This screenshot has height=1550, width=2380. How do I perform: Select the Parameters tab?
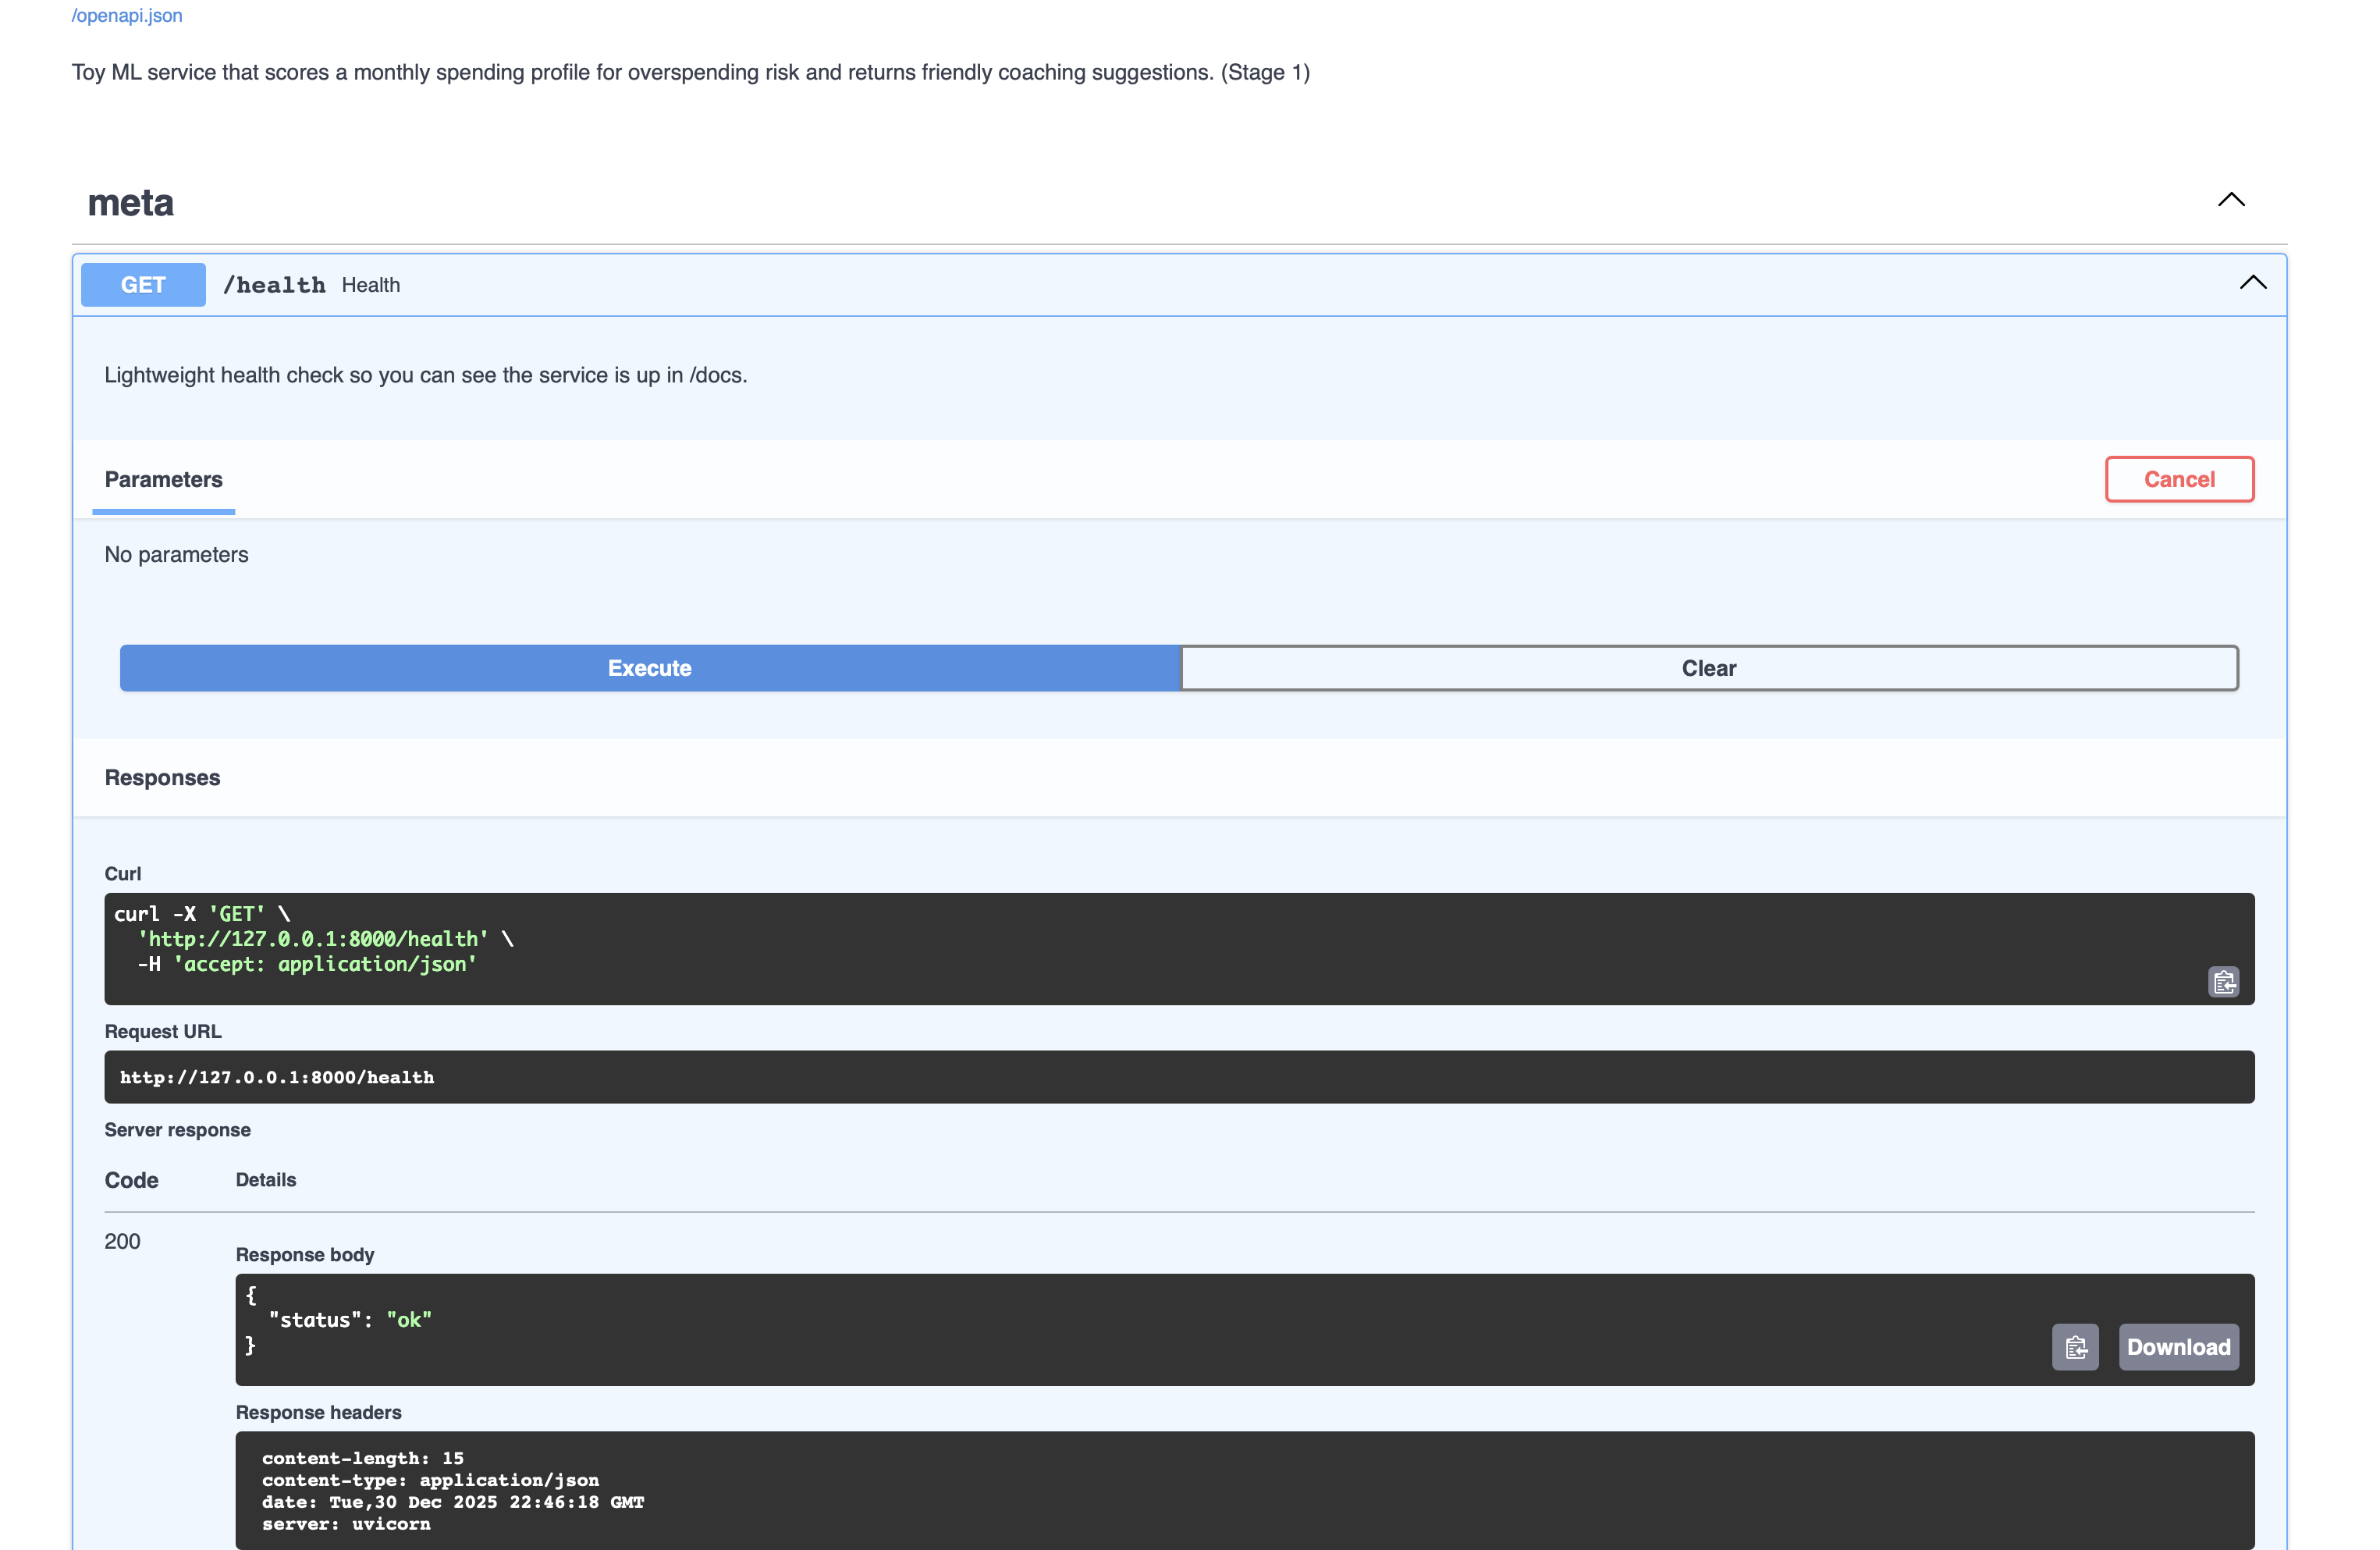point(163,479)
